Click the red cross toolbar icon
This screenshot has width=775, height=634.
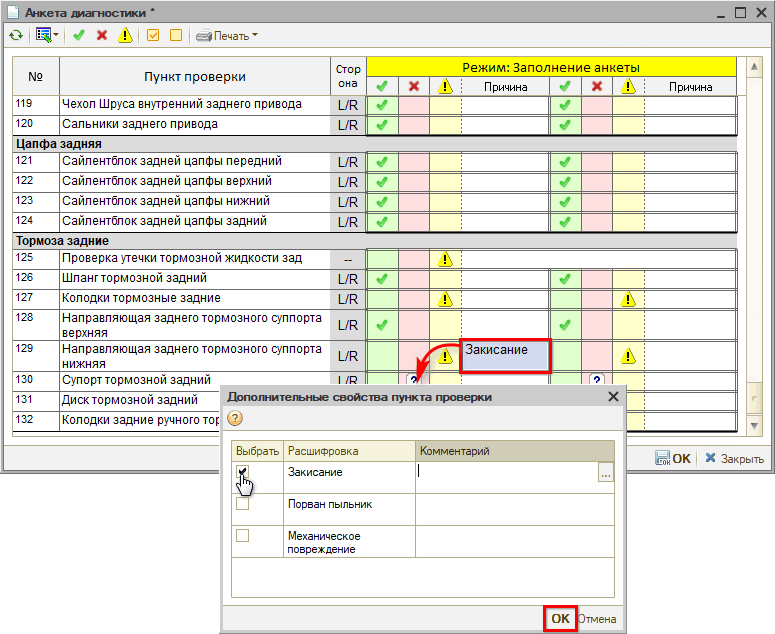click(102, 36)
